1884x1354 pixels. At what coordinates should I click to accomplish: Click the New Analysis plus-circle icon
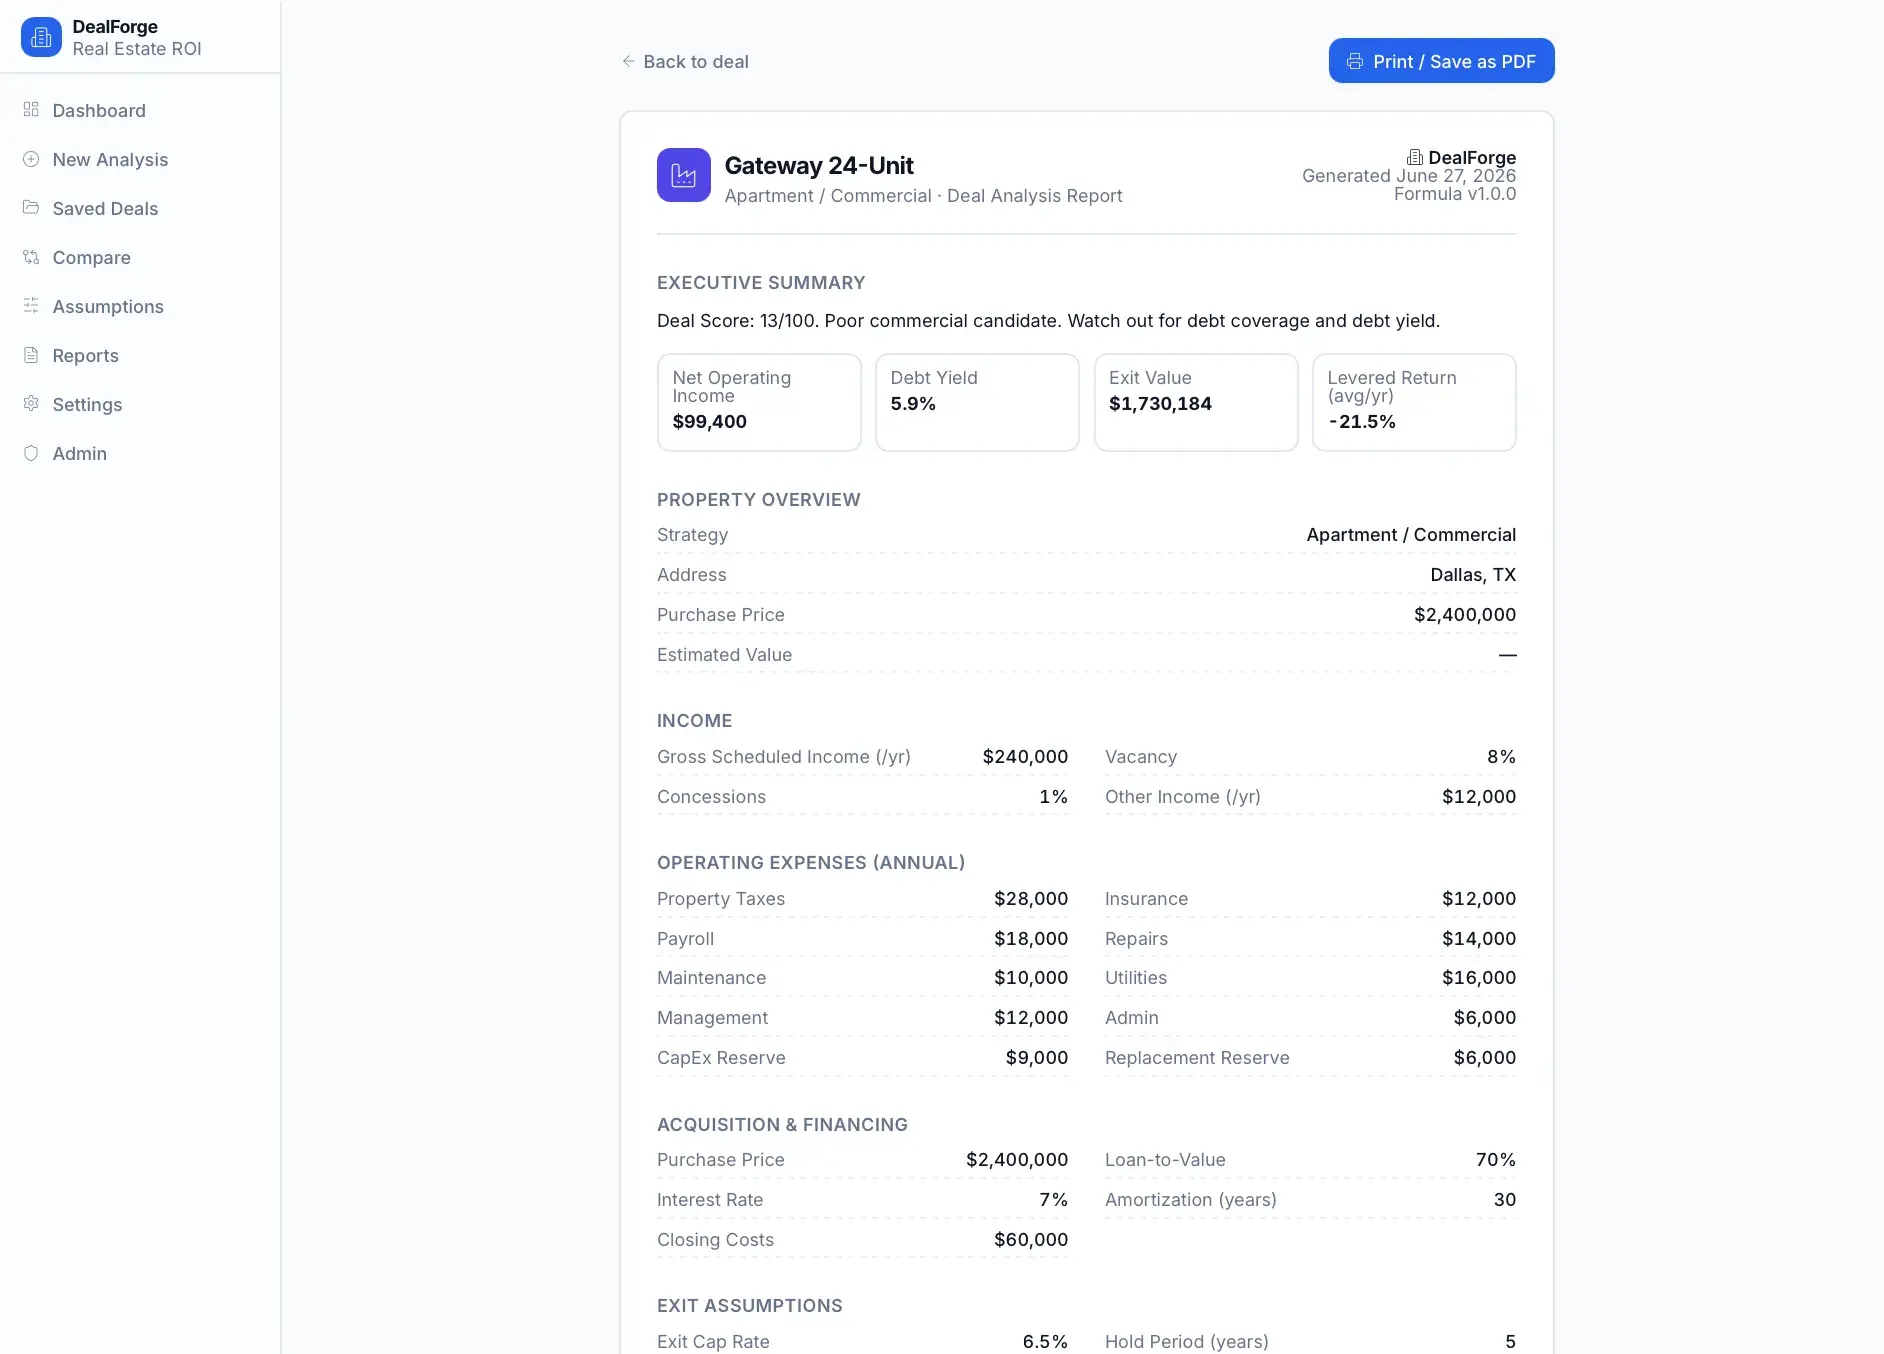pos(31,159)
